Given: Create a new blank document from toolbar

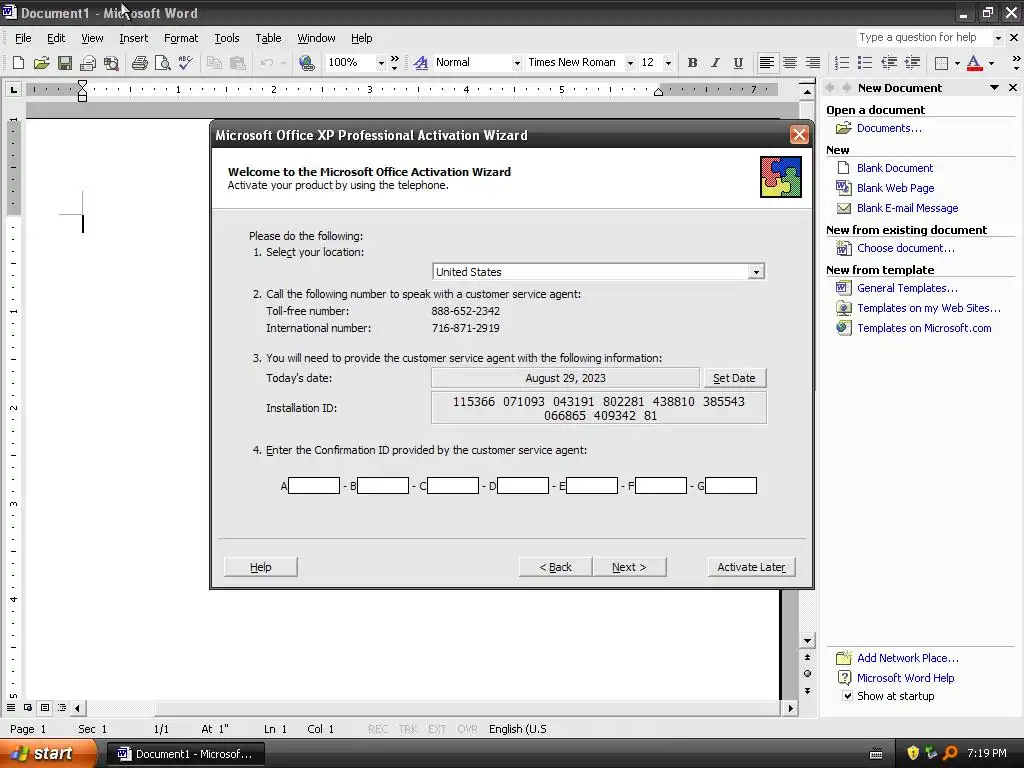Looking at the screenshot, I should [18, 63].
